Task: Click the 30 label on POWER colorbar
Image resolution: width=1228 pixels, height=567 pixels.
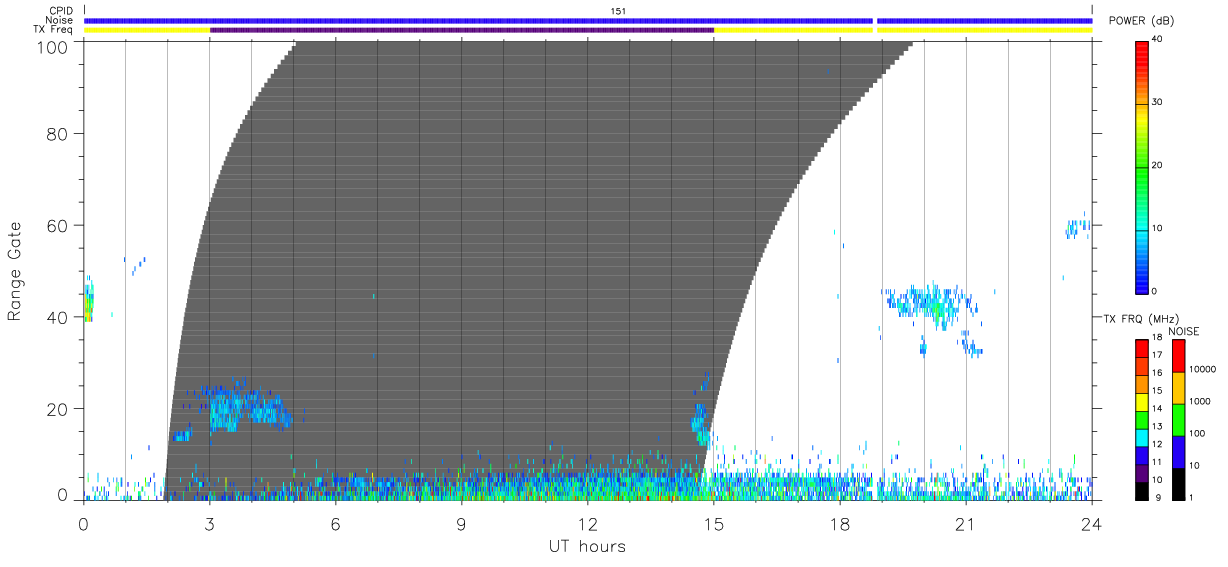Action: (1155, 102)
